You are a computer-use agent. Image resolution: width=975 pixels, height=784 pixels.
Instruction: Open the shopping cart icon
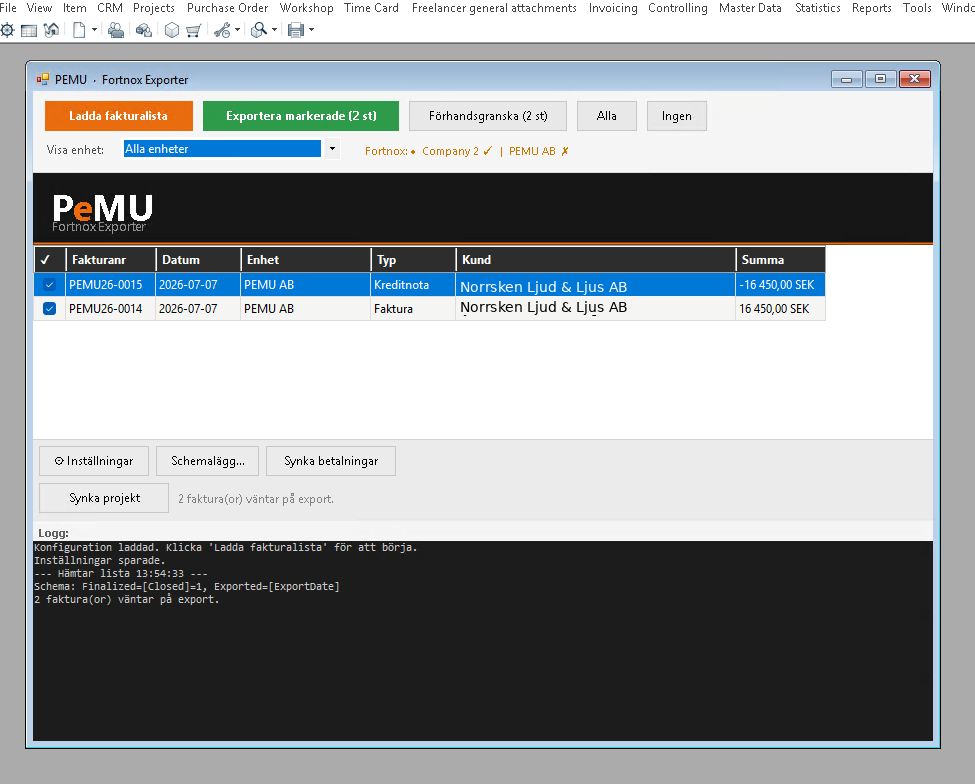point(194,30)
